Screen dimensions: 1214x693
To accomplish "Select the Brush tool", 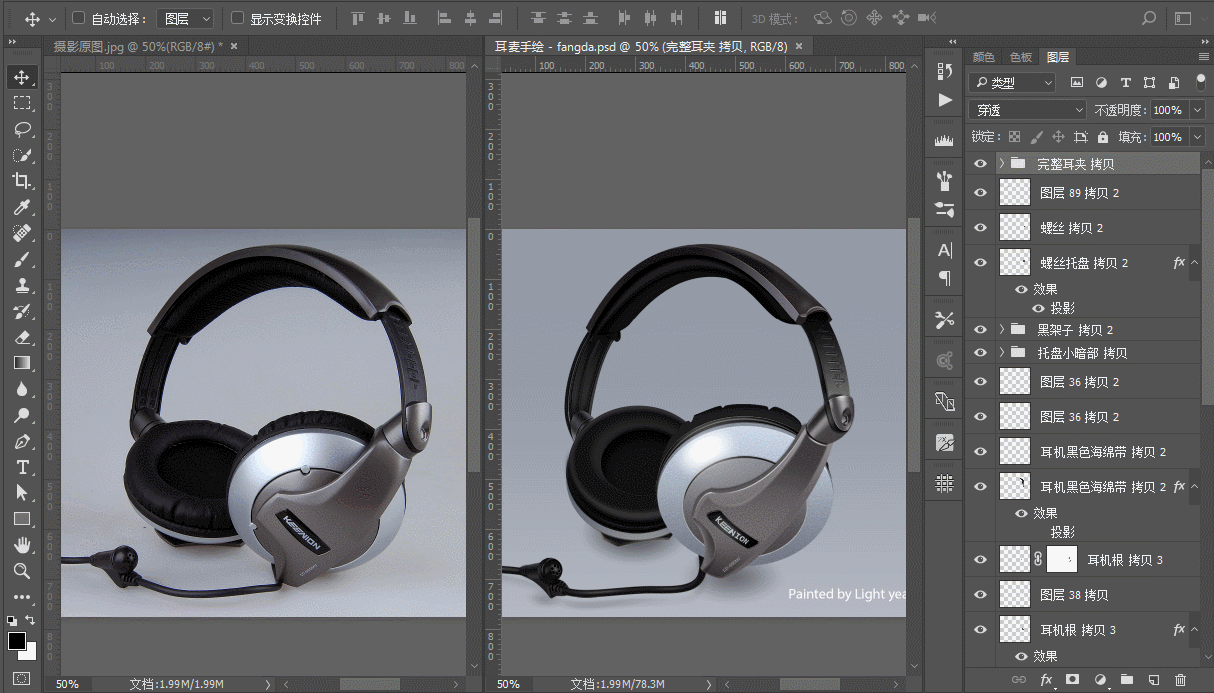I will (x=21, y=259).
